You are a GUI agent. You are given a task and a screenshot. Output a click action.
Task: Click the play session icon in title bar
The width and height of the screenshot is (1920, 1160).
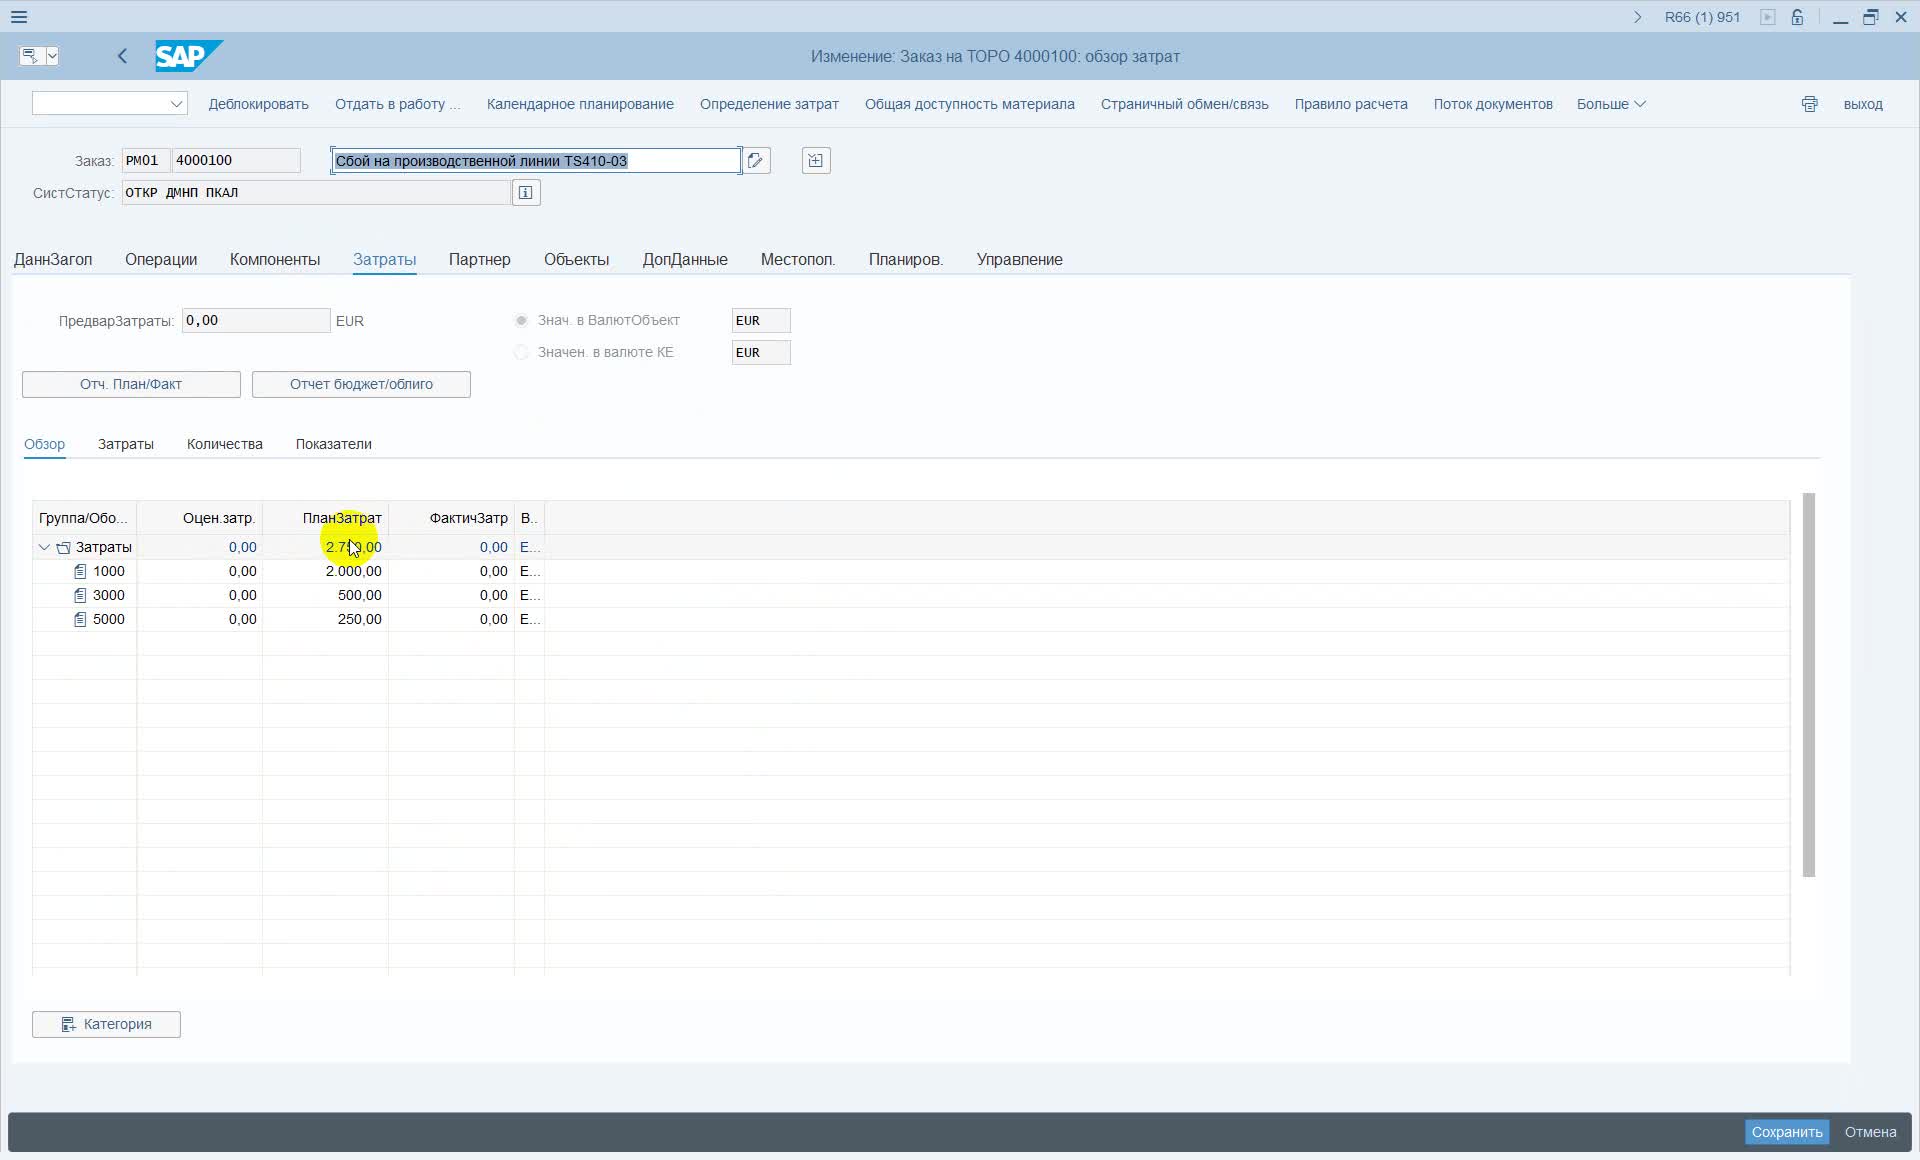[x=1768, y=17]
